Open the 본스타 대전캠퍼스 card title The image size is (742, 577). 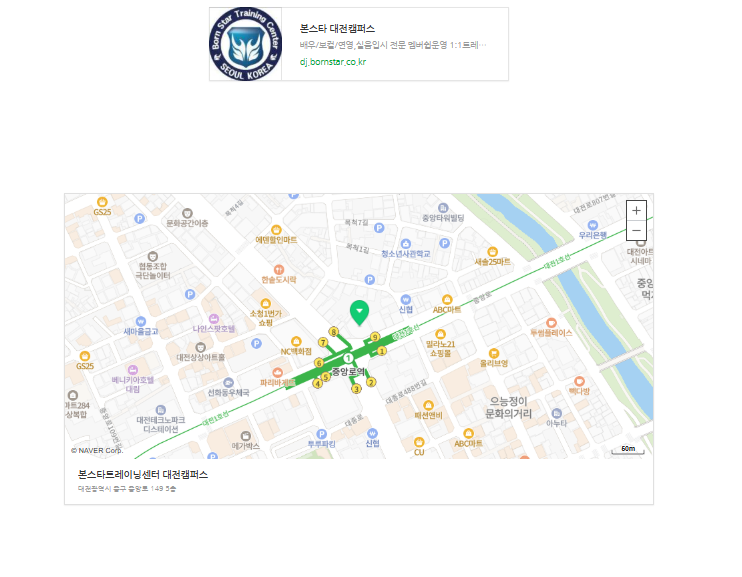pos(337,28)
